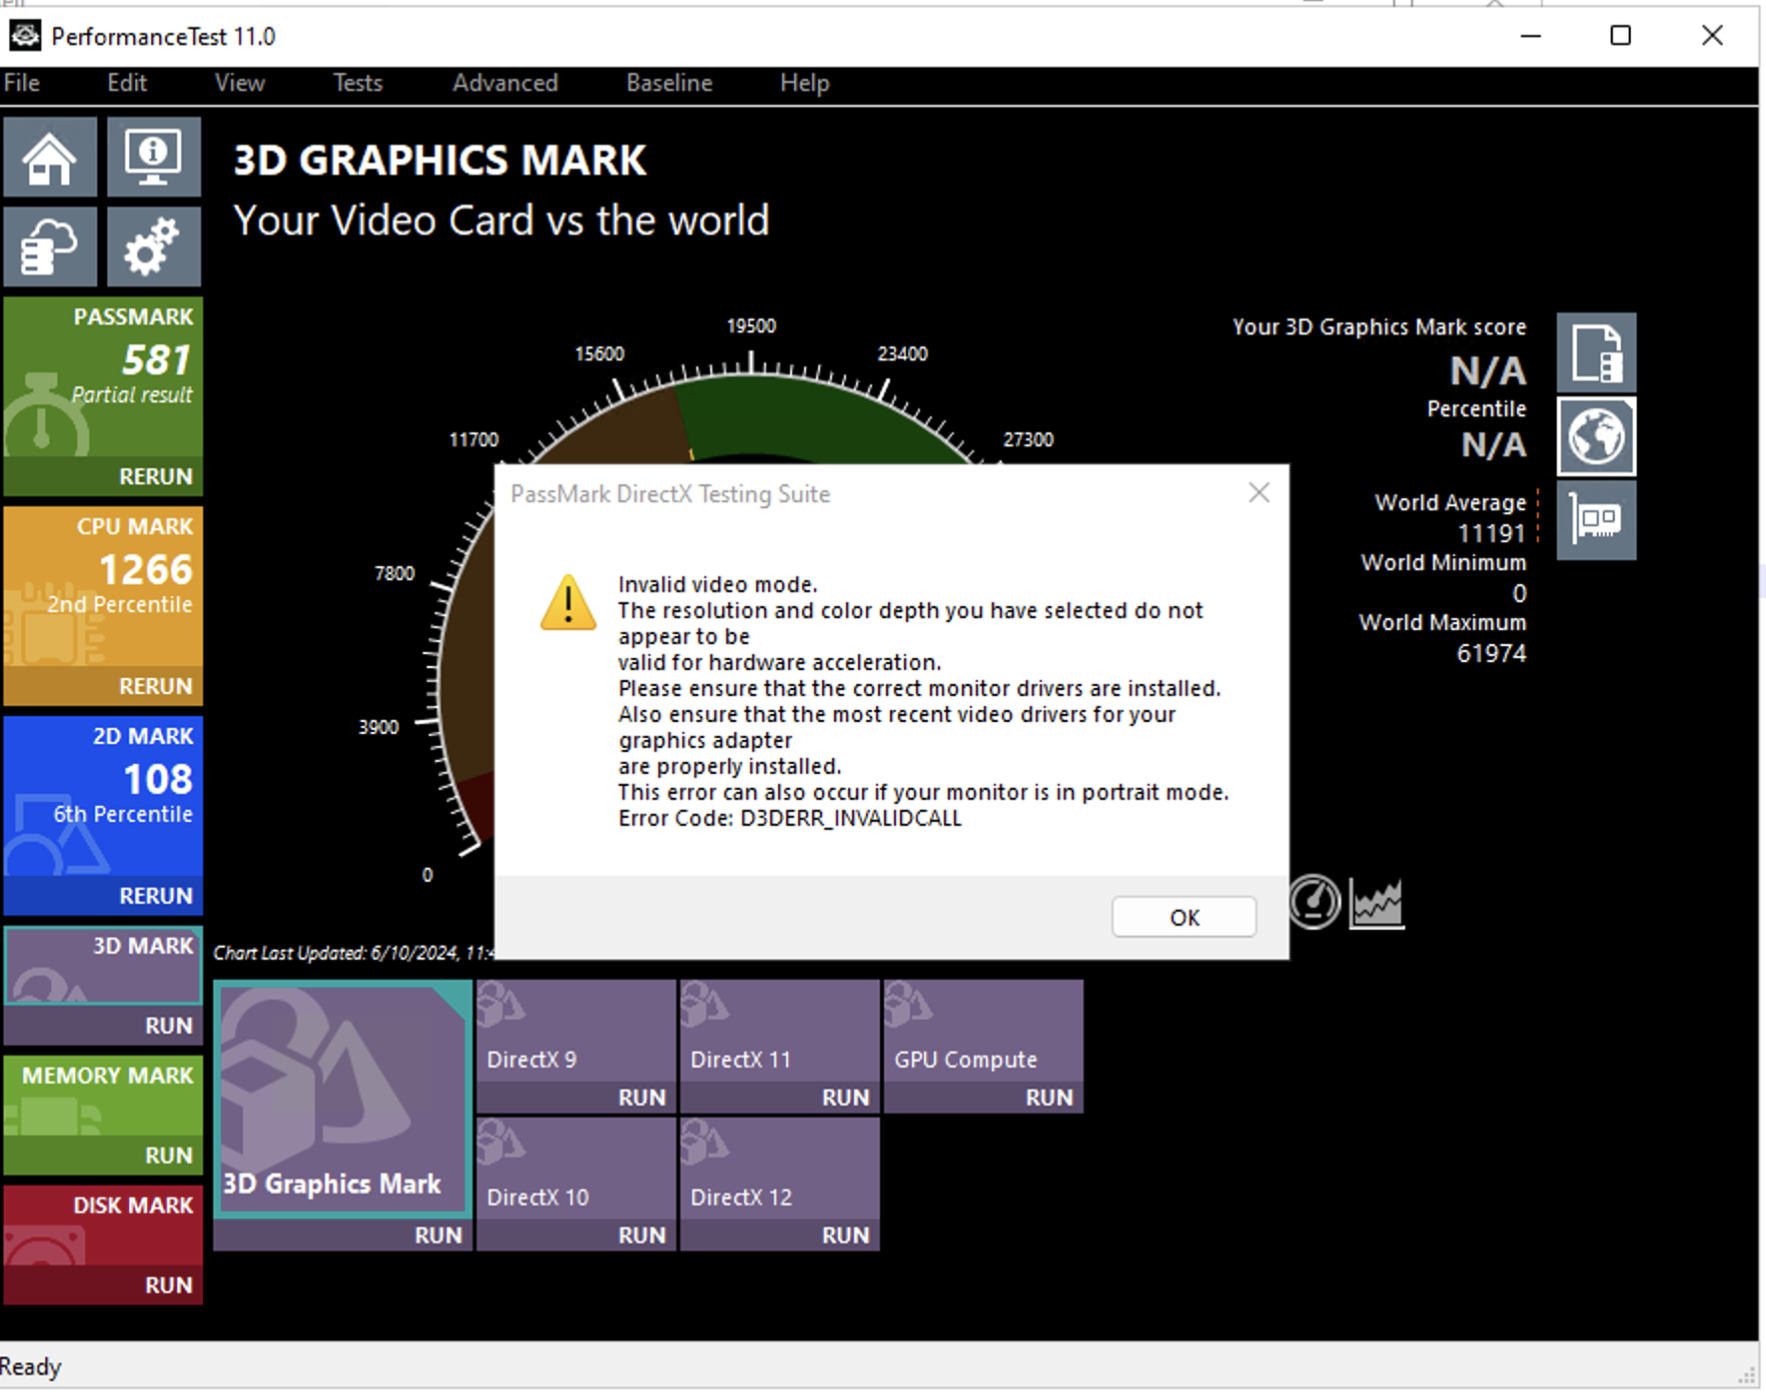
Task: Select the GPU Compute test tile
Action: click(x=984, y=1030)
